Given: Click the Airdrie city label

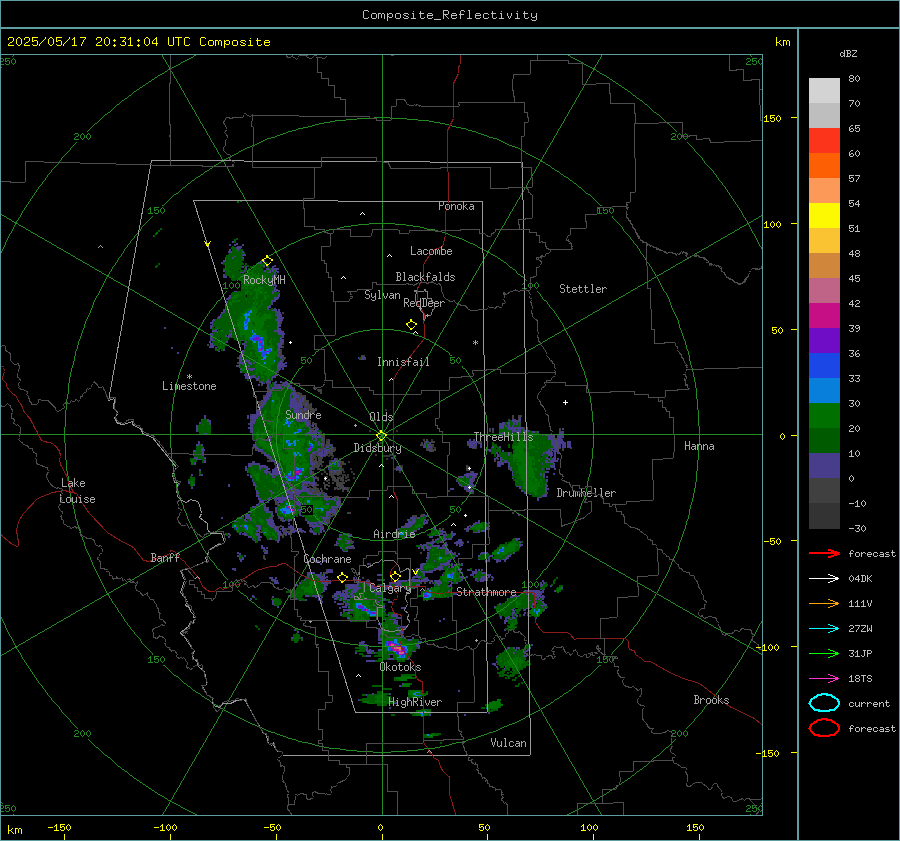Looking at the screenshot, I should tap(394, 534).
